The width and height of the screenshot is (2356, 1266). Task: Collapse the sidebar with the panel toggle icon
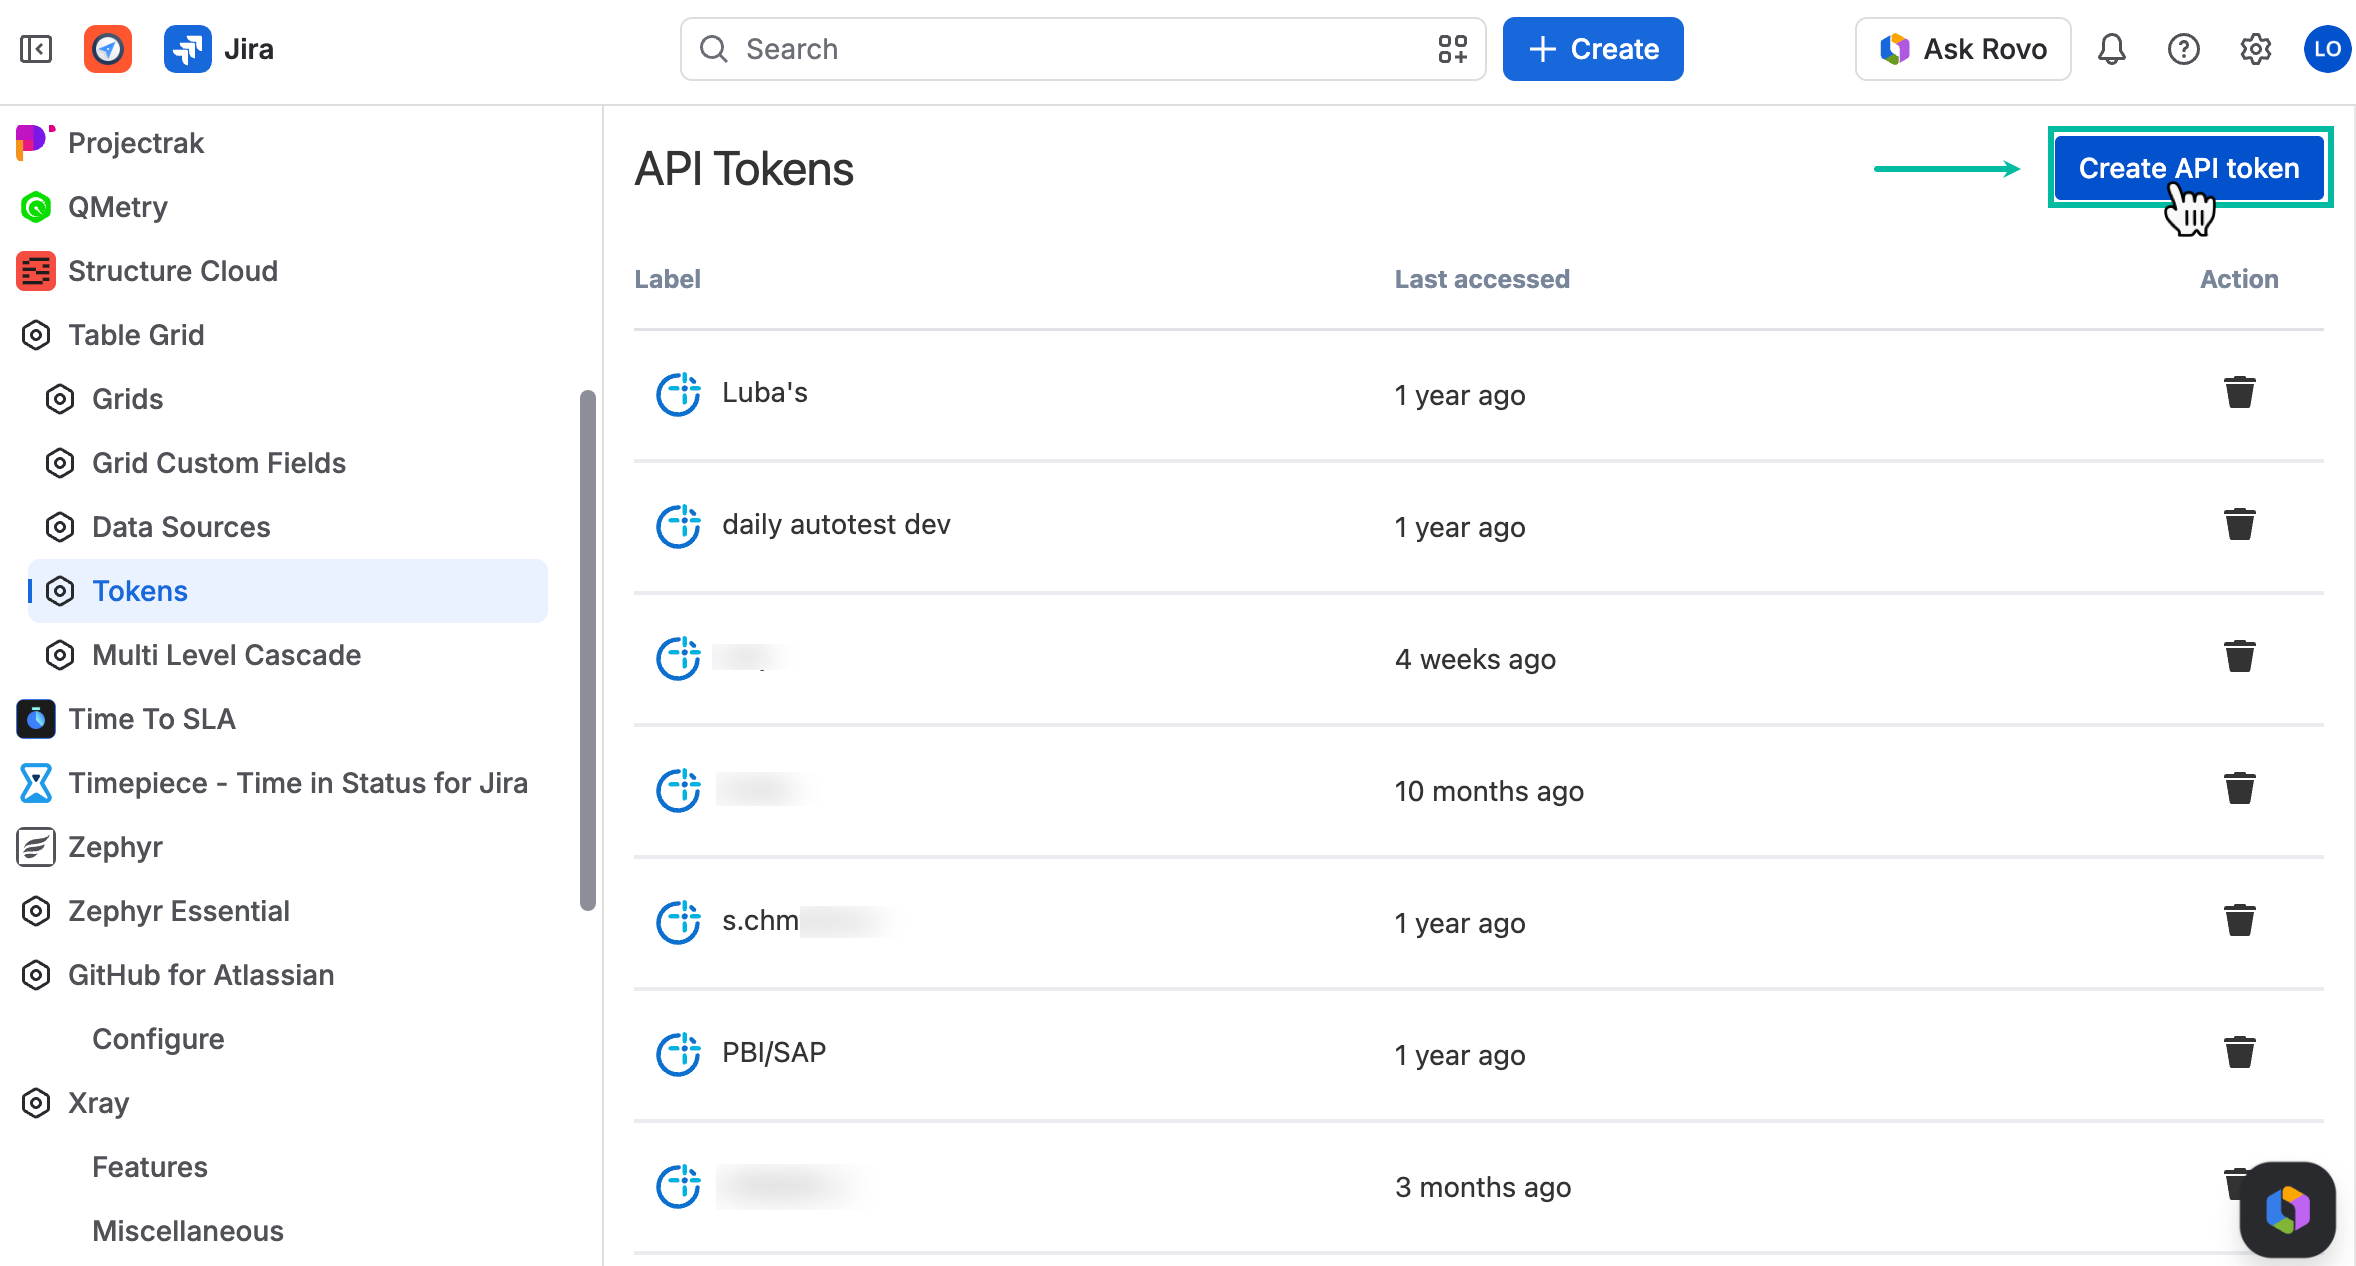(36, 49)
